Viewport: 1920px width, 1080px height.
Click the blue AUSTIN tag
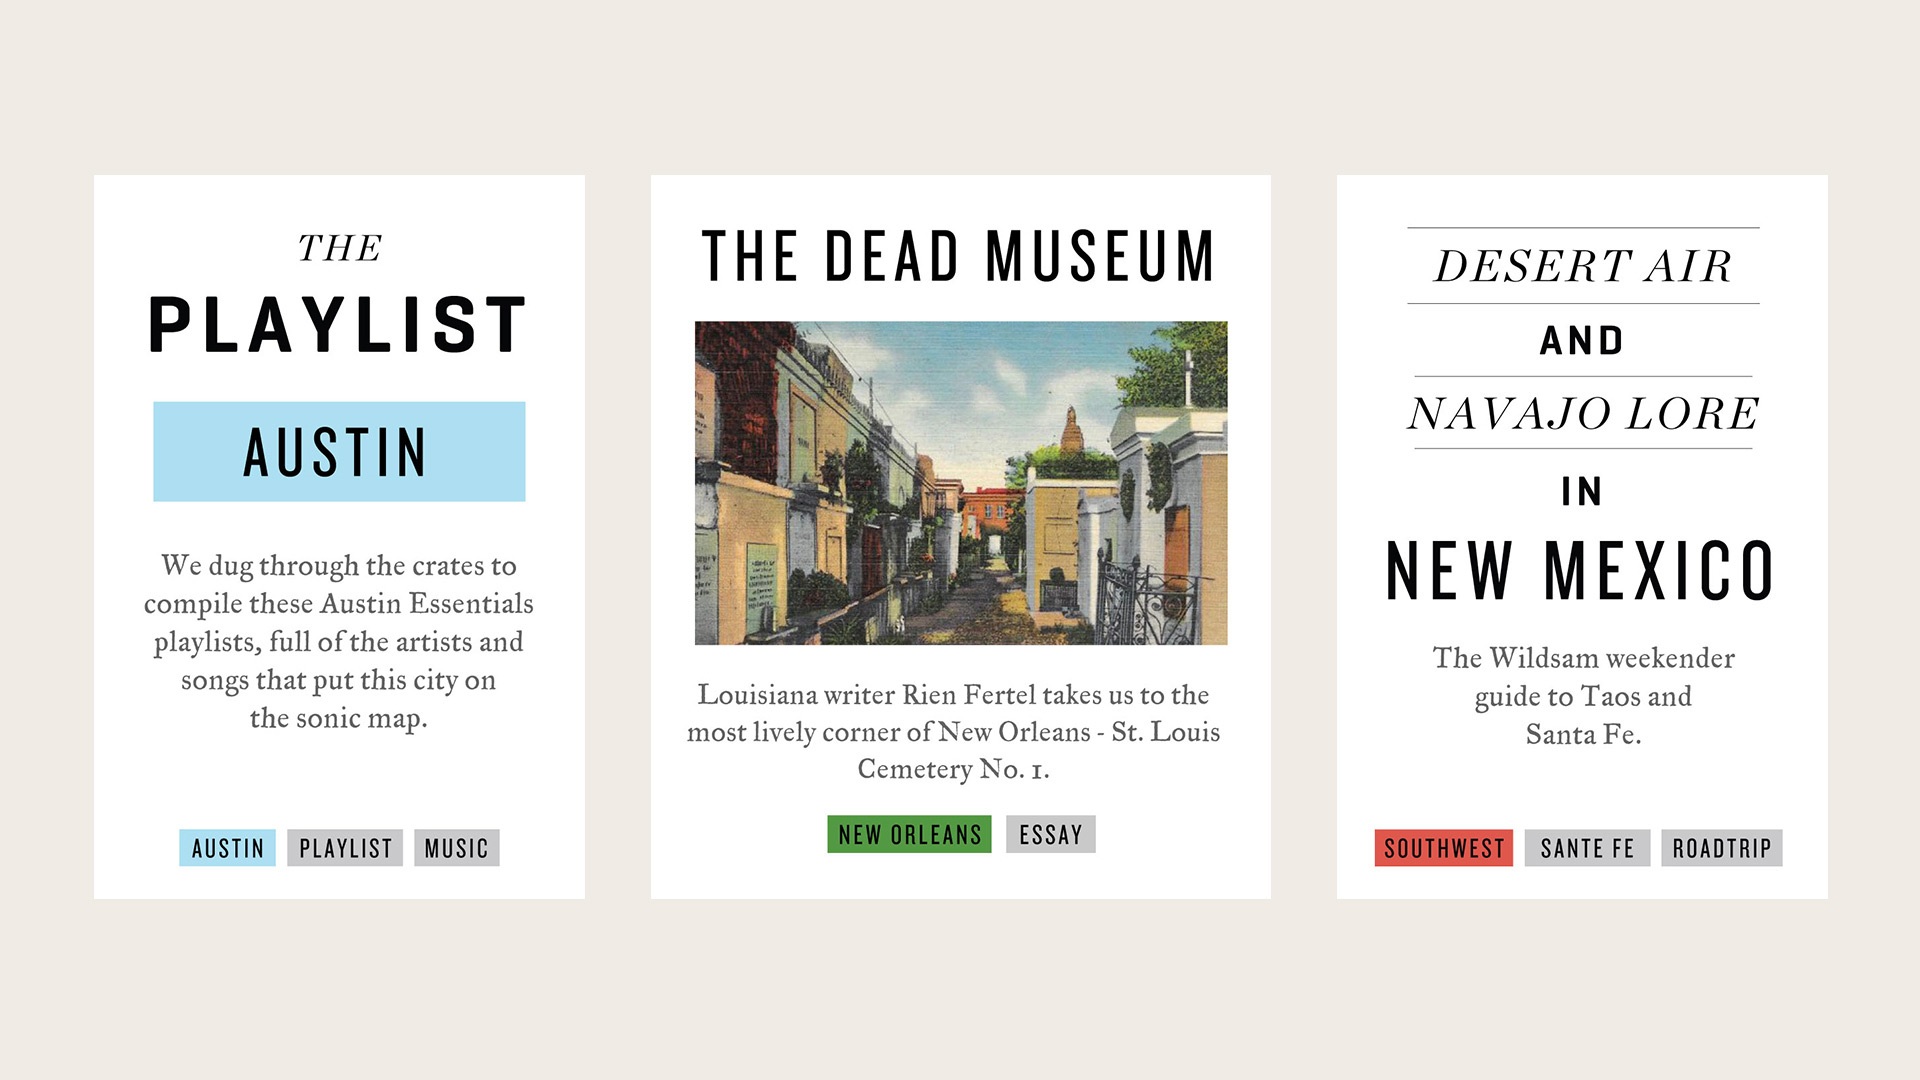[227, 848]
